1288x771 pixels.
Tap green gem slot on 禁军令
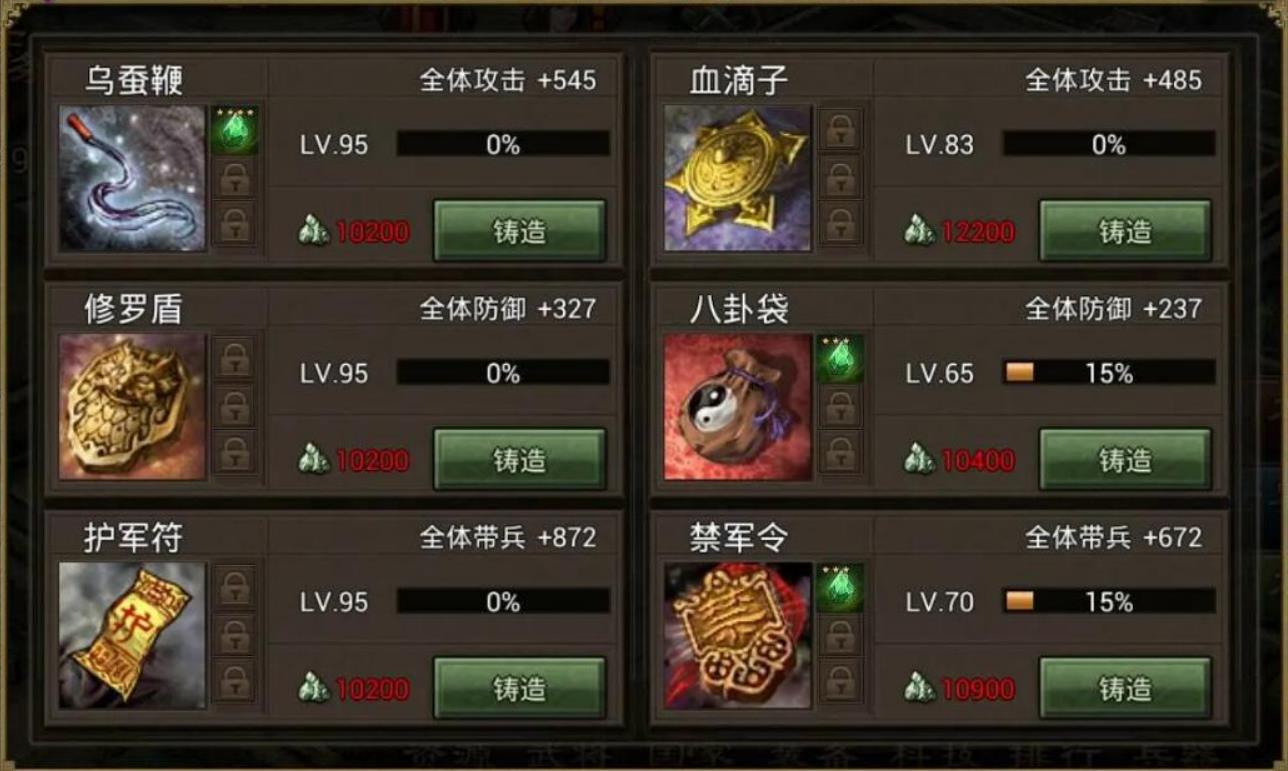click(841, 588)
